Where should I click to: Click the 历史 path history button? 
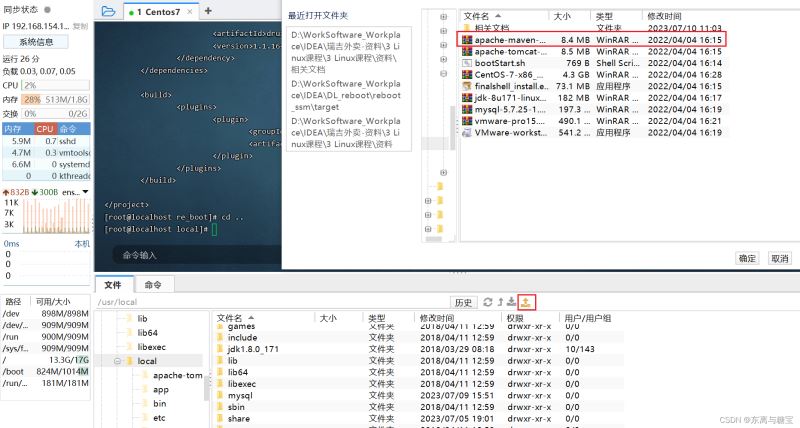463,302
